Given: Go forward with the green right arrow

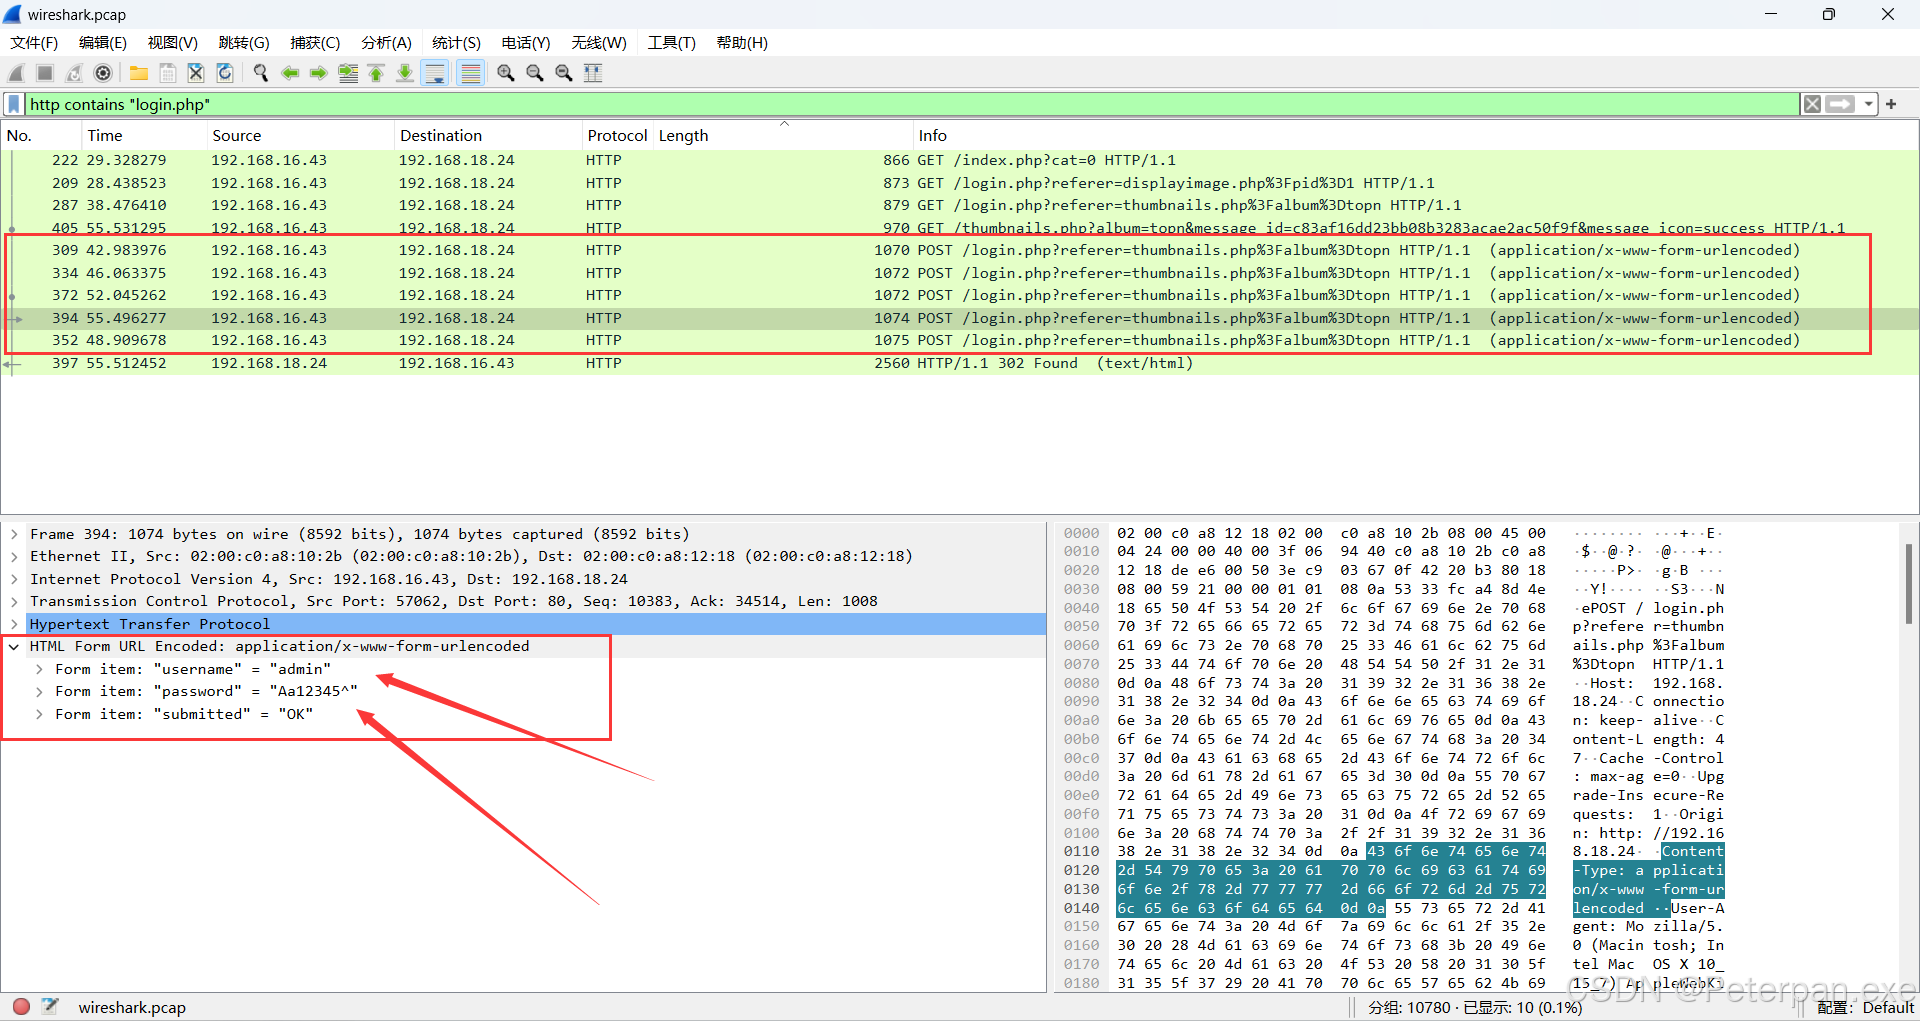Looking at the screenshot, I should (319, 73).
